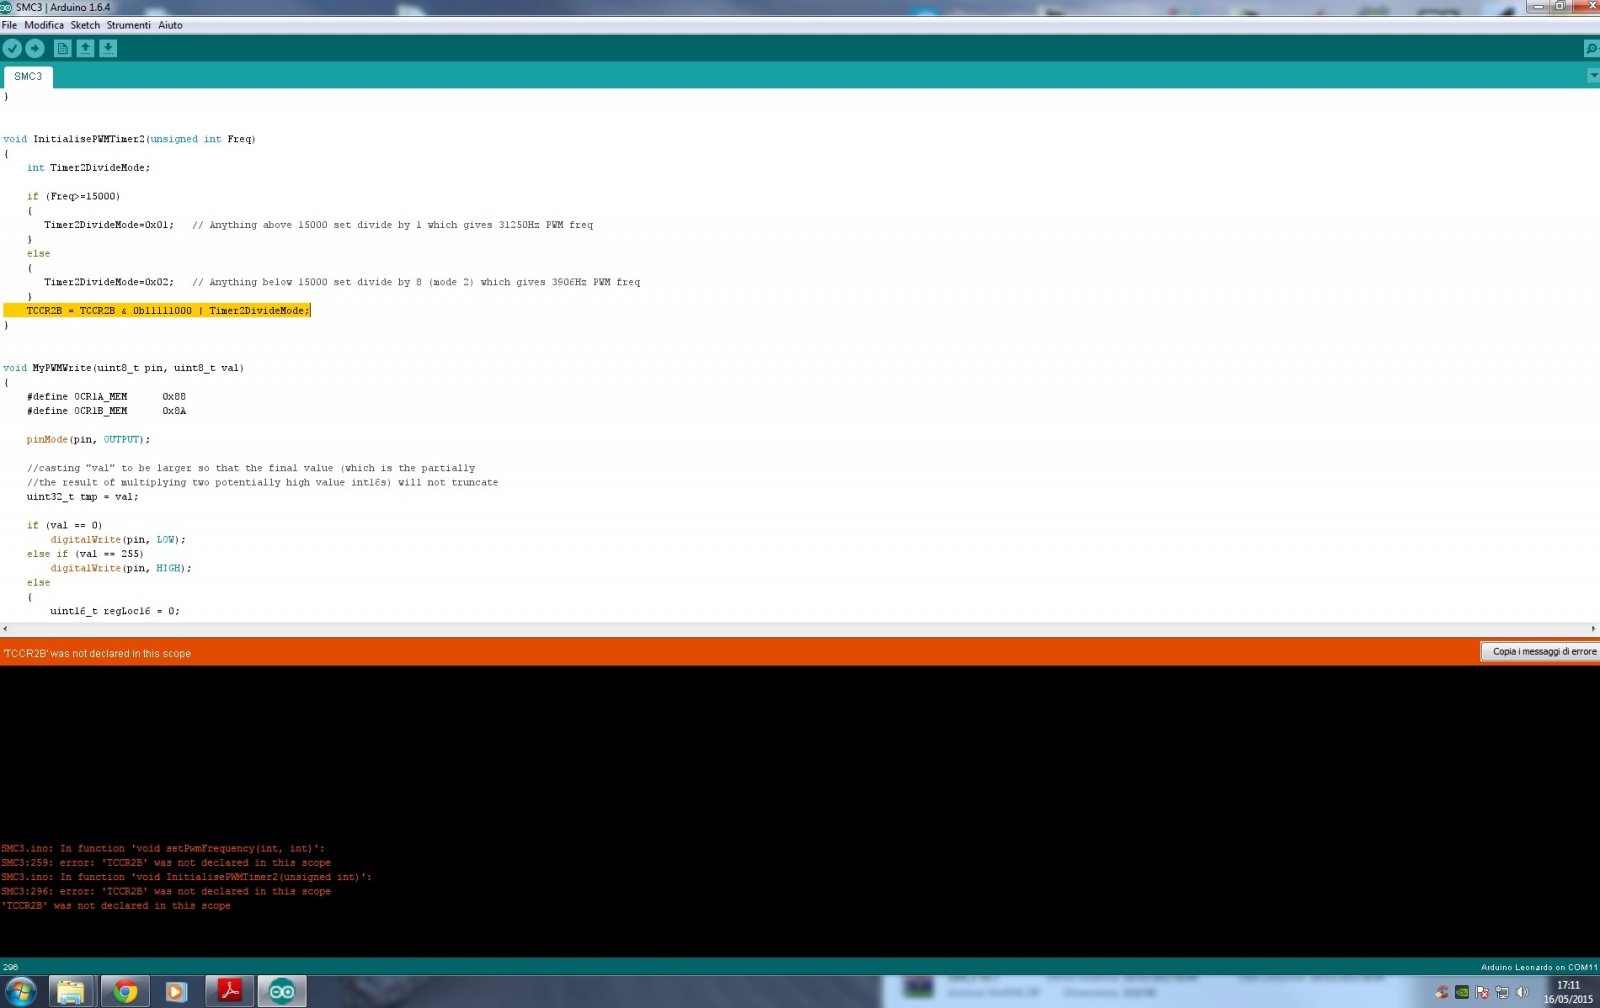Open the Sketch menu

(85, 25)
